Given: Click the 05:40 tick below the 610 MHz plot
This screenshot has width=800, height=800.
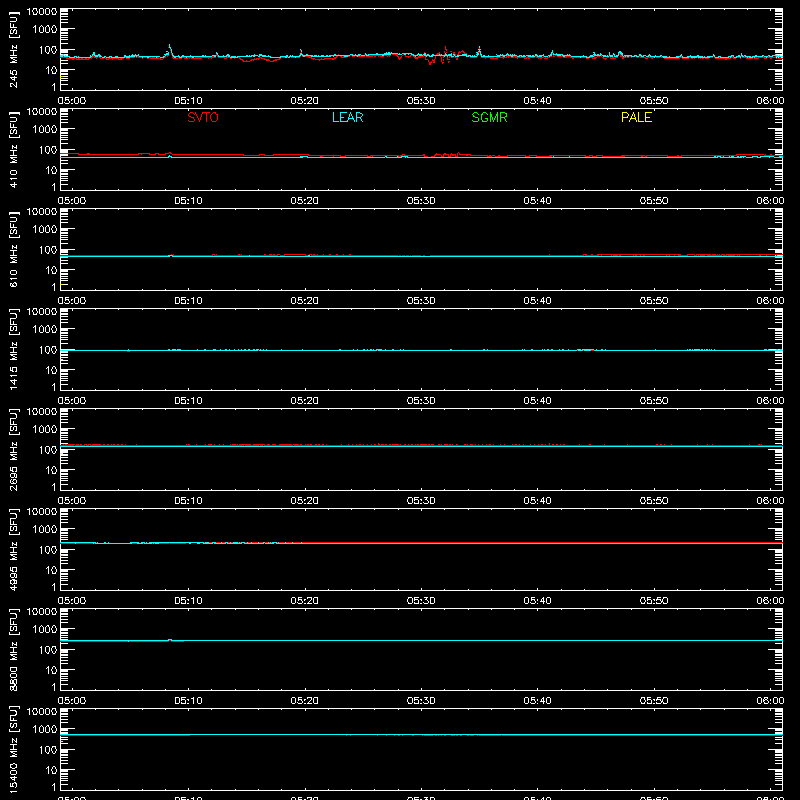Looking at the screenshot, I should [x=537, y=301].
